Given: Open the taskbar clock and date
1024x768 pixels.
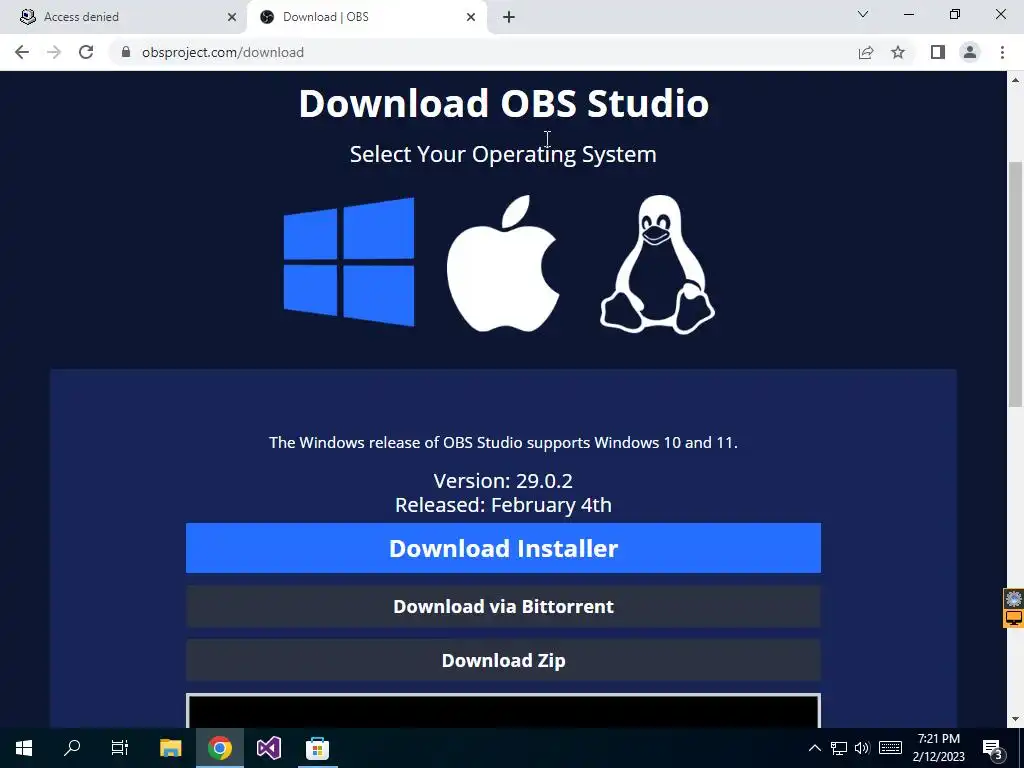Looking at the screenshot, I should coord(938,748).
